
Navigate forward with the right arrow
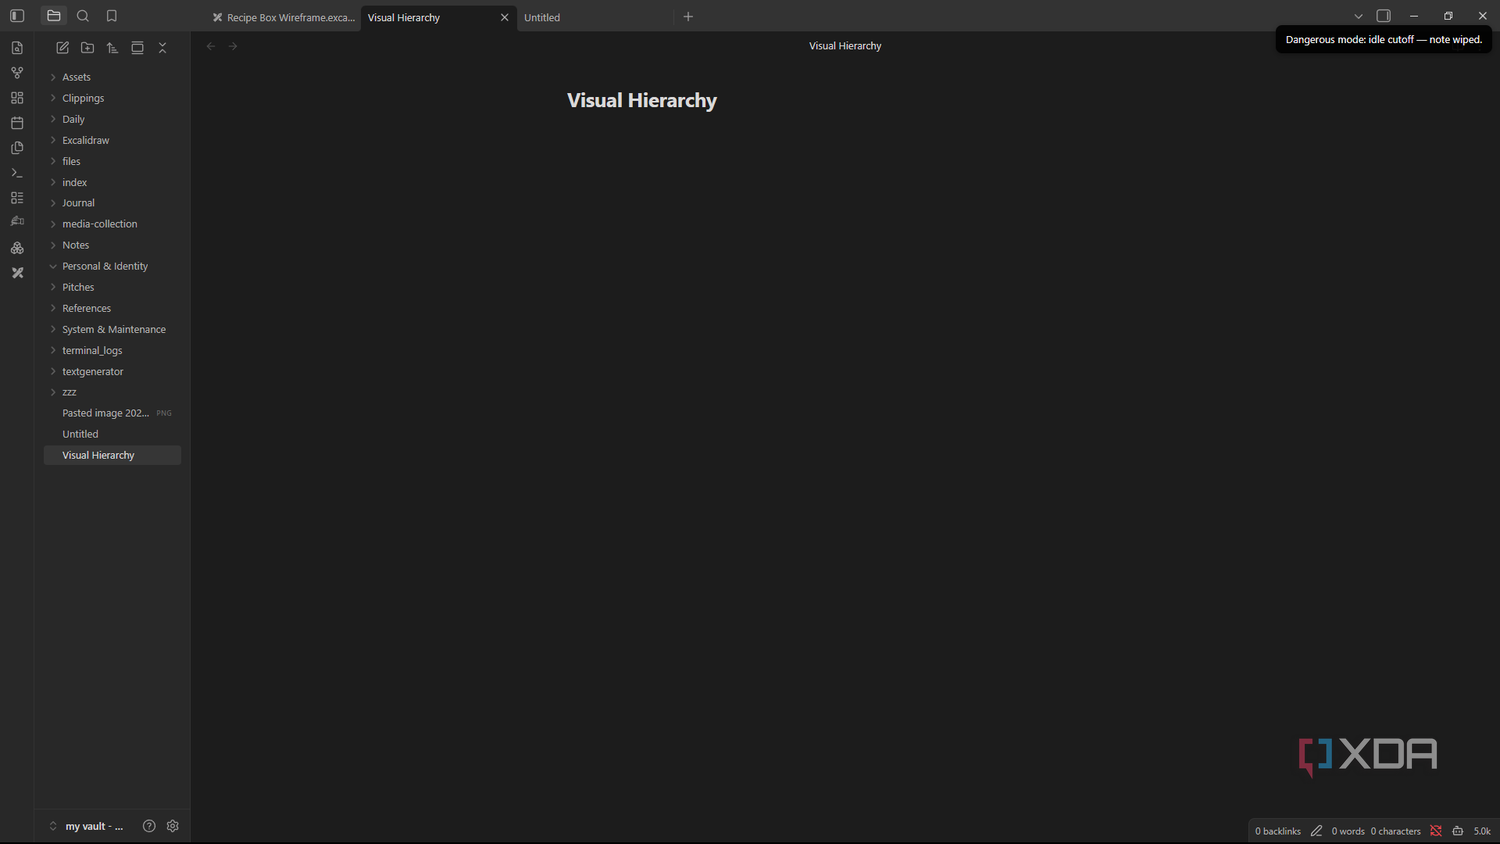pyautogui.click(x=233, y=46)
